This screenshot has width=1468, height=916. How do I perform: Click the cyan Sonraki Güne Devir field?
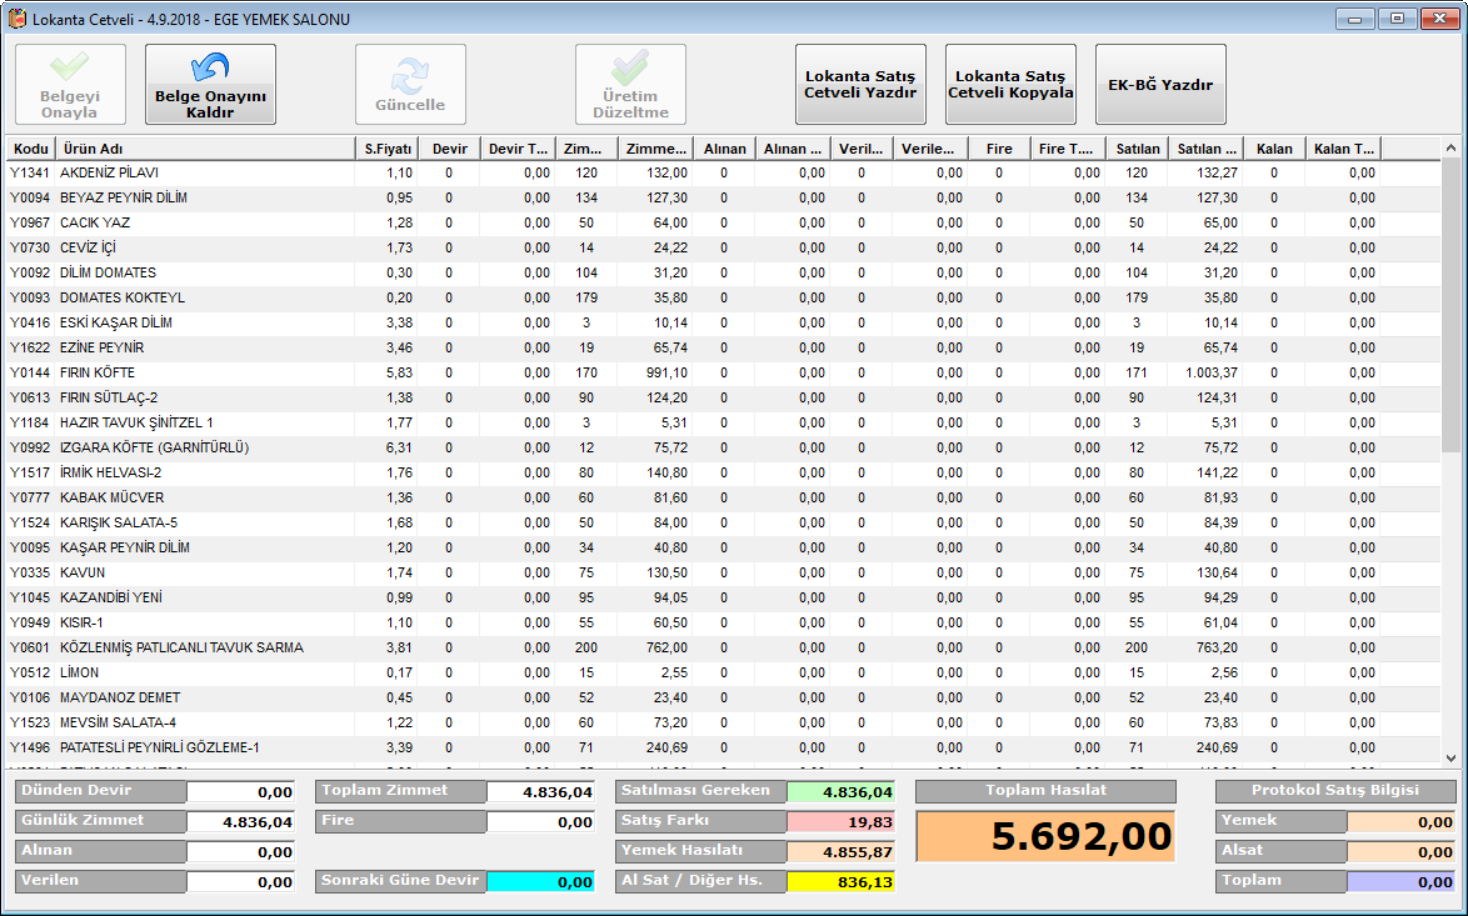[x=541, y=882]
